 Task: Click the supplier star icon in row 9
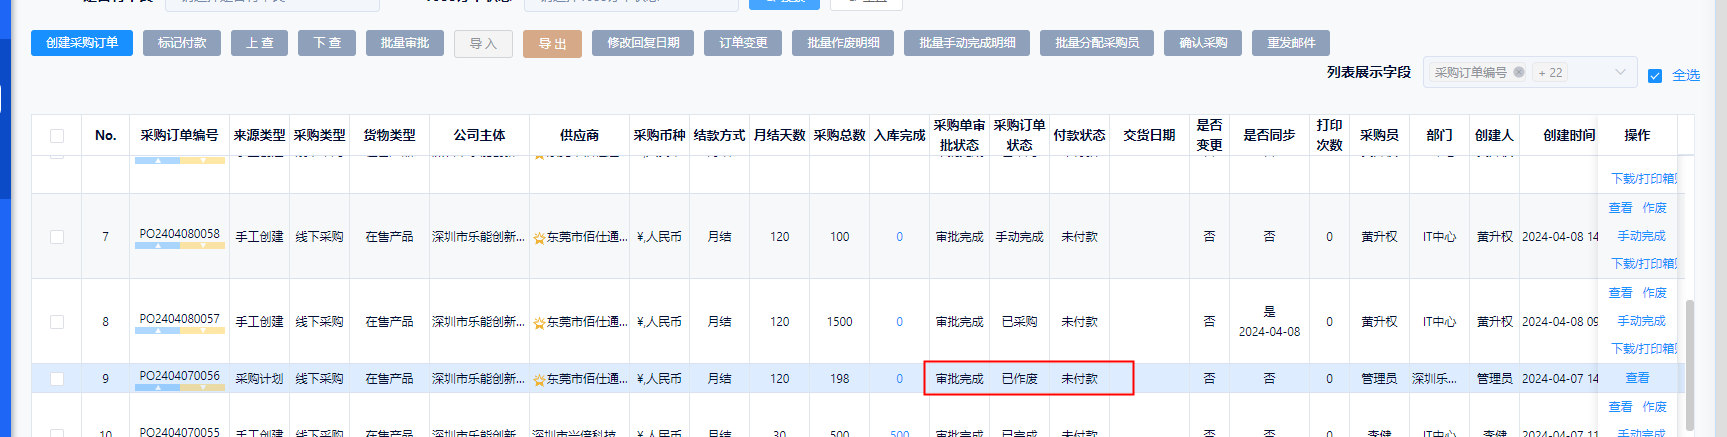539,380
